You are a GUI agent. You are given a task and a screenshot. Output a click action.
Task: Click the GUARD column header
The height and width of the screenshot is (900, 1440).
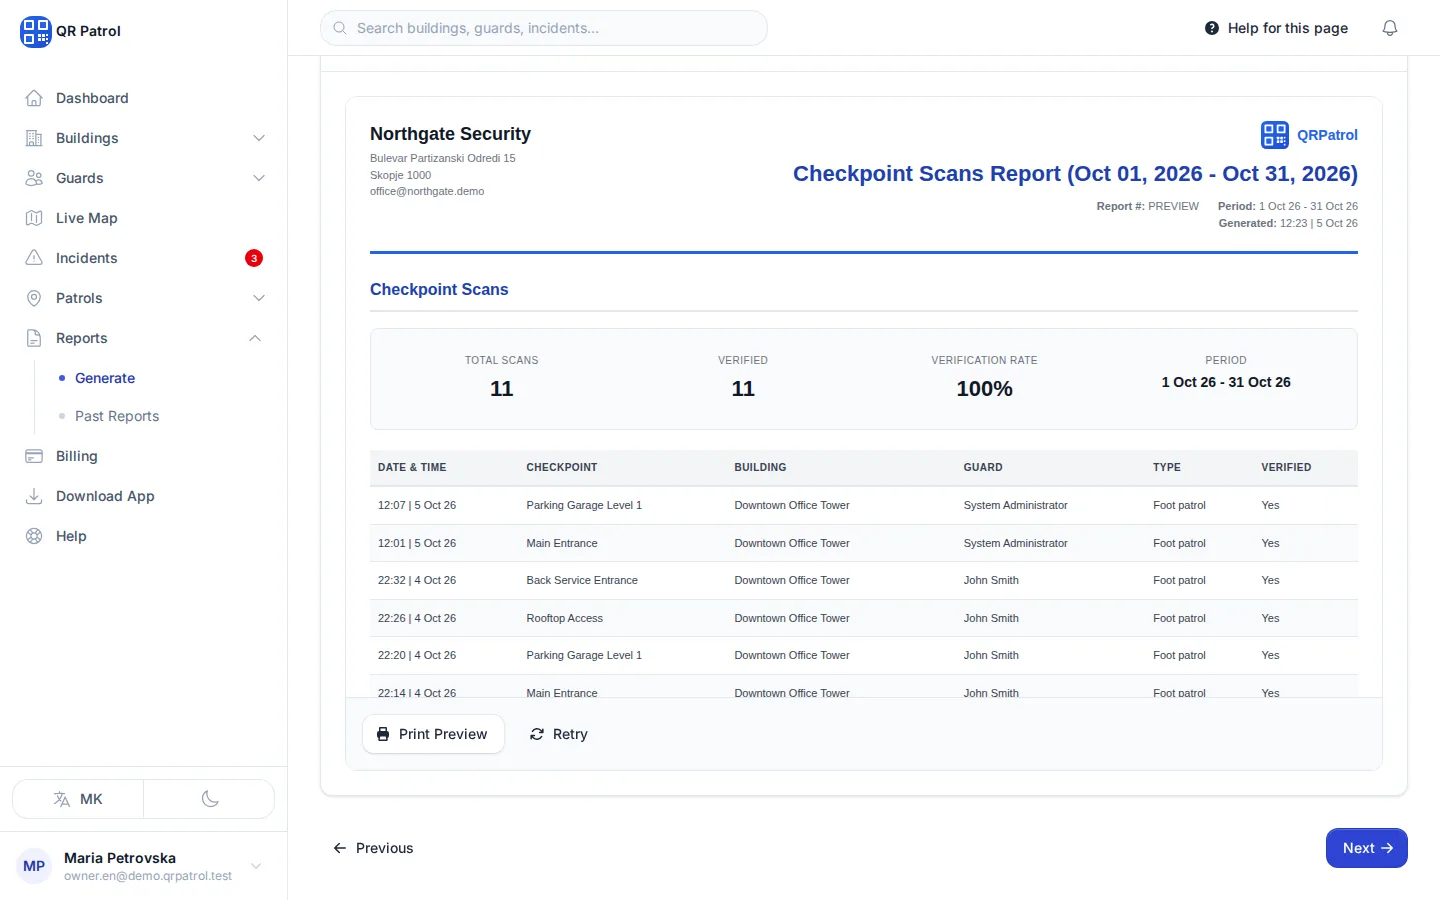(983, 467)
